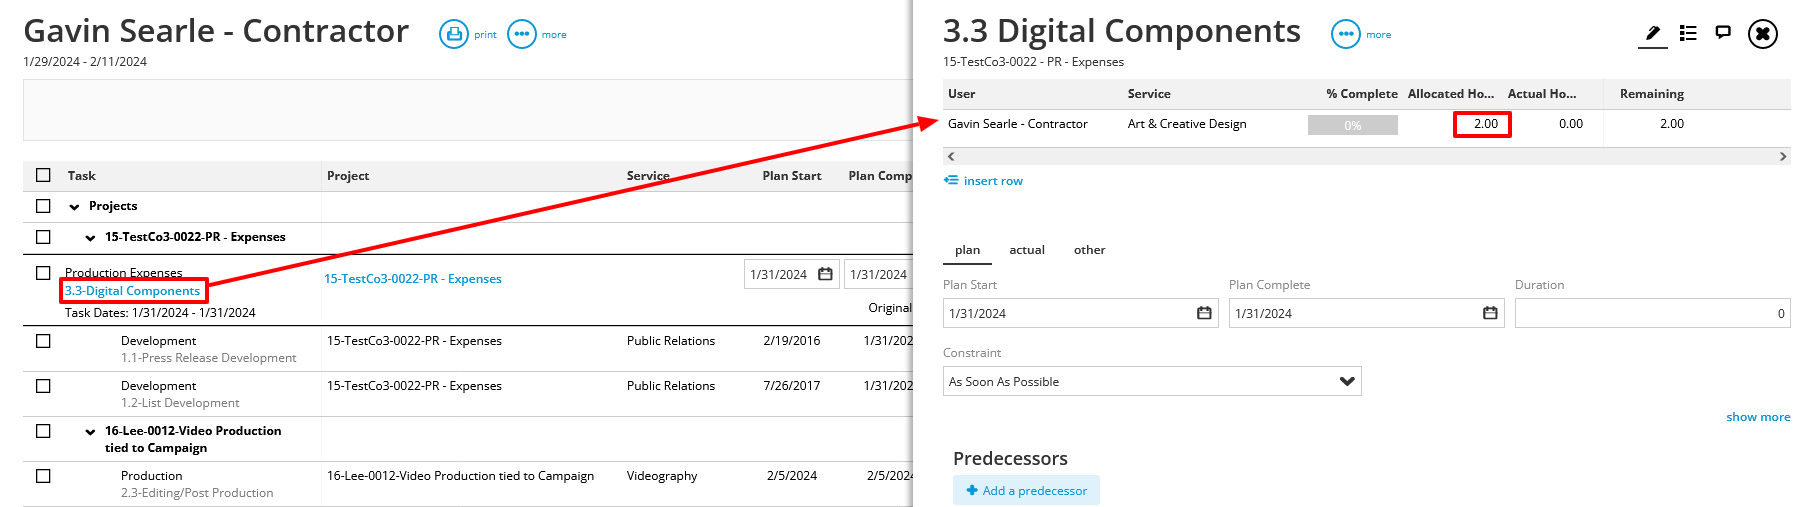Collapse the Projects tree group
The height and width of the screenshot is (507, 1803).
tap(74, 207)
